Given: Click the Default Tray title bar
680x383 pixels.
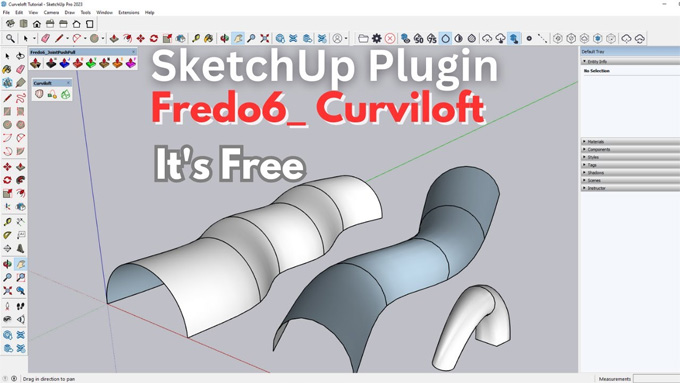Looking at the screenshot, I should [x=630, y=52].
